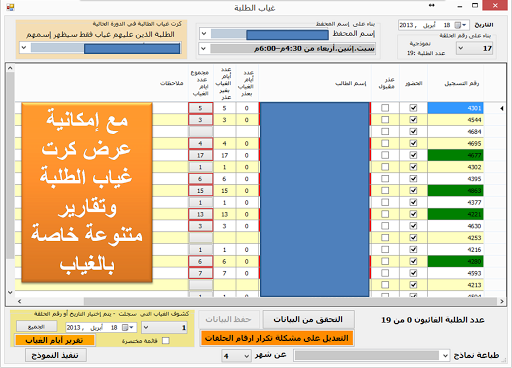Click the التحقق من البيانات button
This screenshot has height=368, width=512.
pos(308,319)
